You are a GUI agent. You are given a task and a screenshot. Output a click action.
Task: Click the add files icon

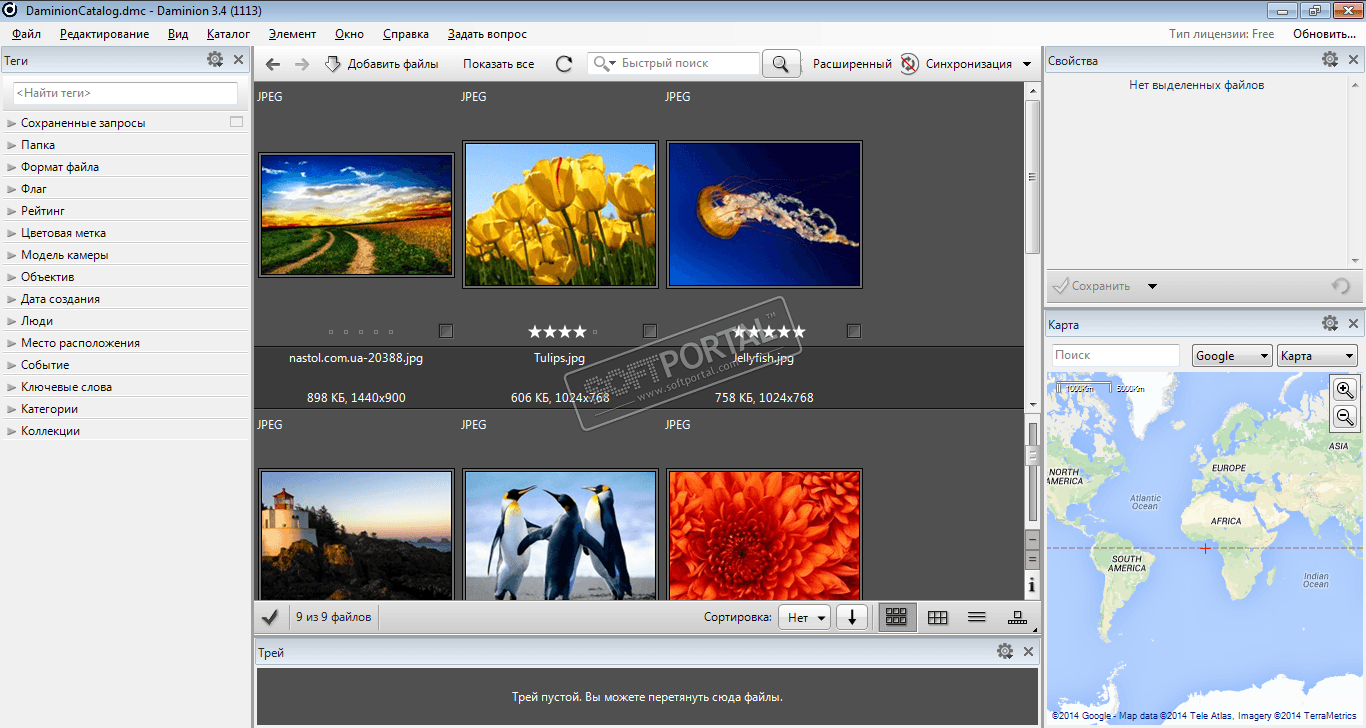coord(332,64)
